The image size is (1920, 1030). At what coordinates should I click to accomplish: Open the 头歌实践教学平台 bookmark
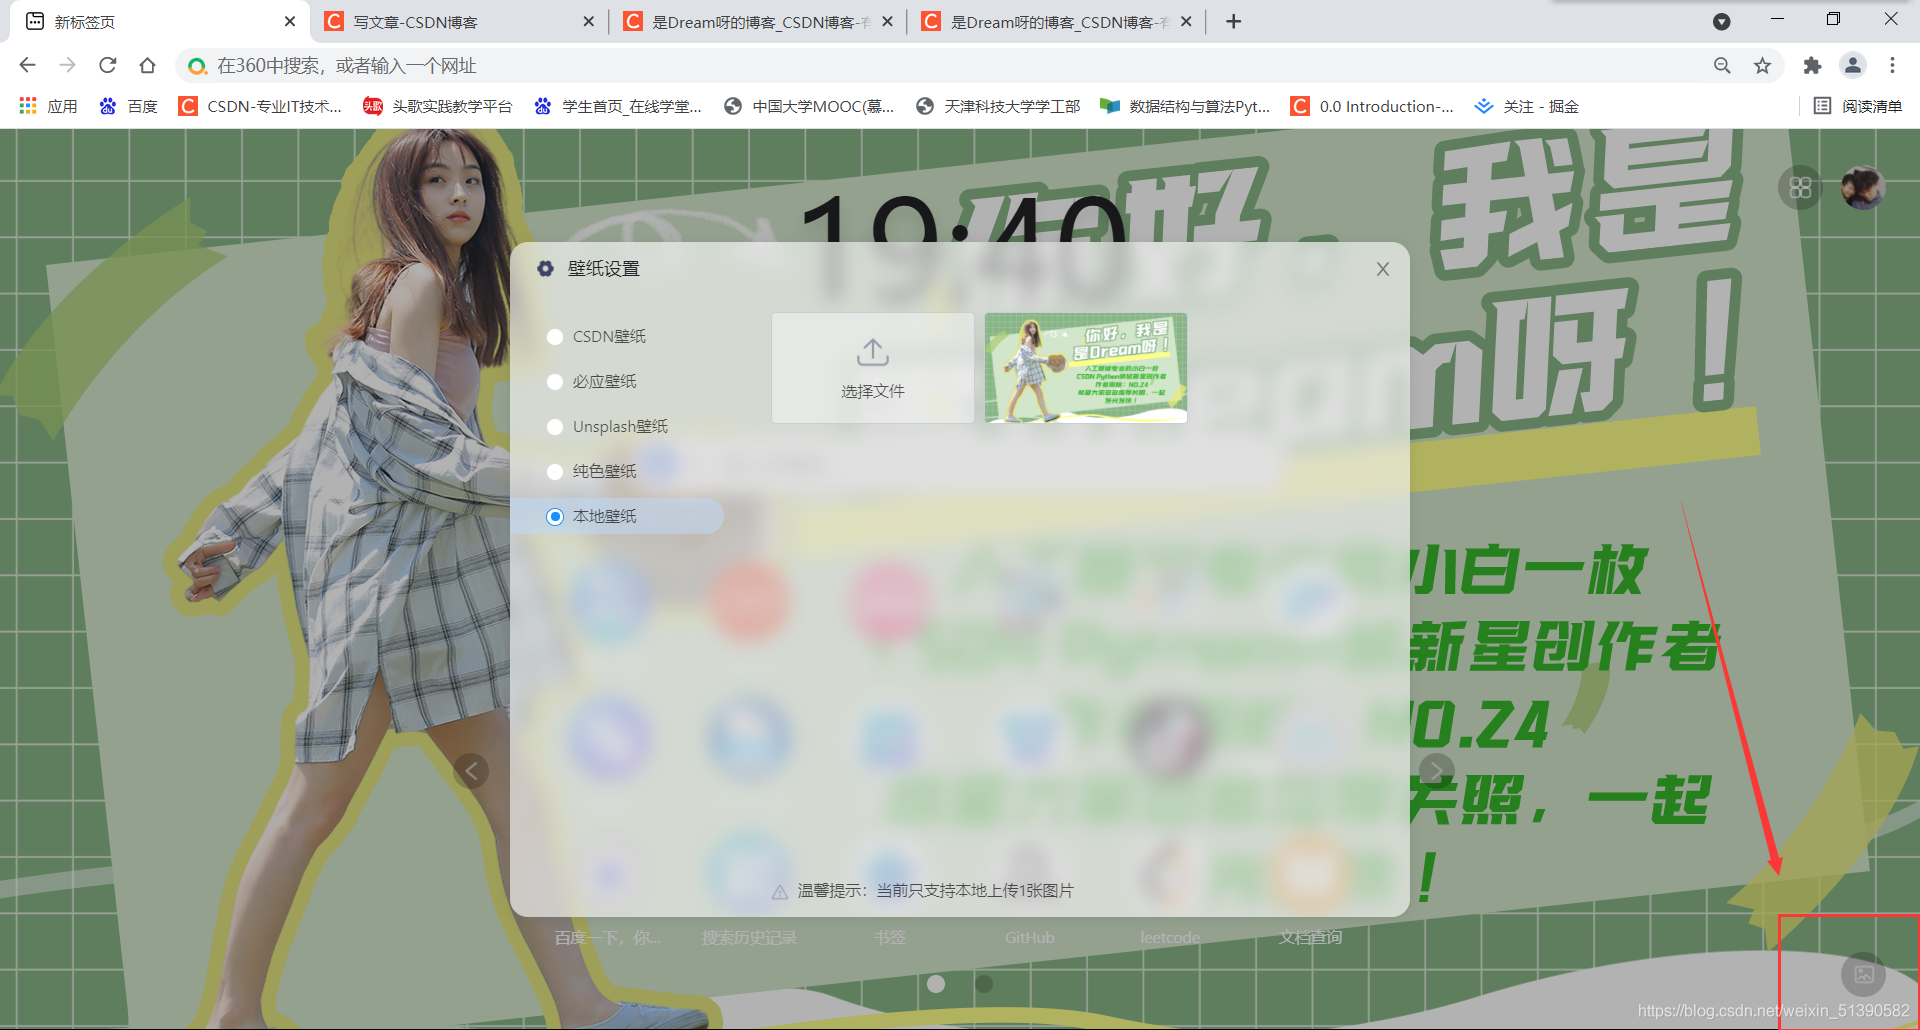coord(437,106)
